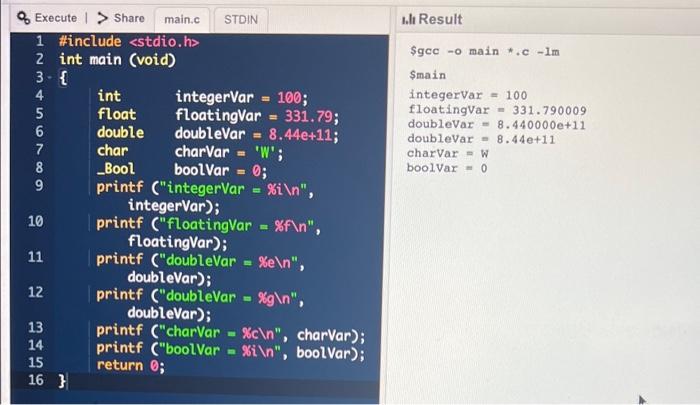
Task: Click the closing brace on line 16
Action: (62, 381)
